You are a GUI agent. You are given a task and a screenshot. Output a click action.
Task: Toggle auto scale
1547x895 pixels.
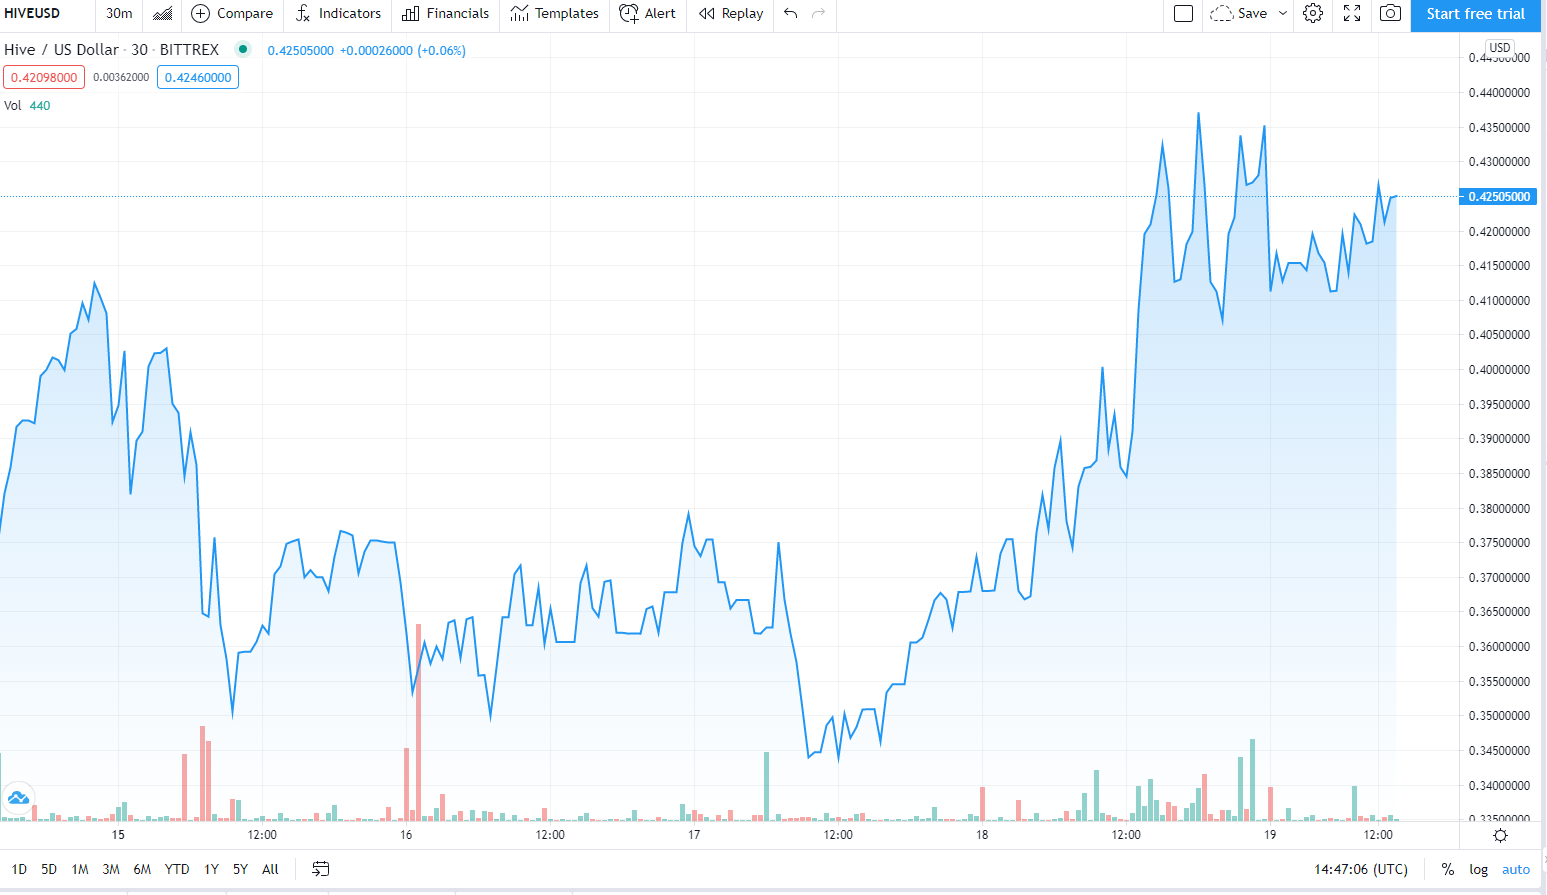[x=1516, y=870]
